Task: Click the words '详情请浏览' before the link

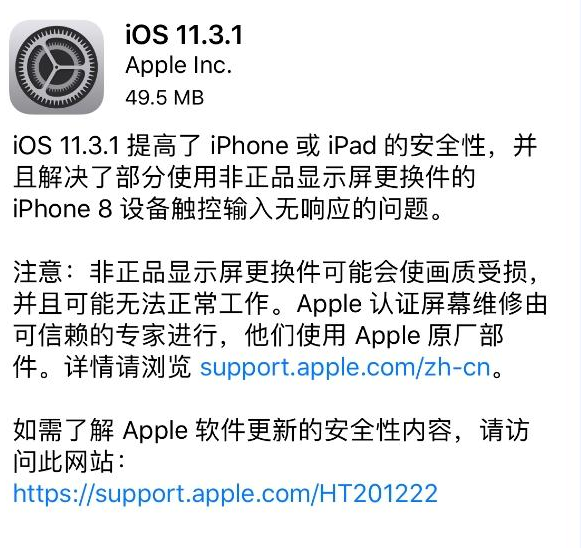Action: [128, 367]
